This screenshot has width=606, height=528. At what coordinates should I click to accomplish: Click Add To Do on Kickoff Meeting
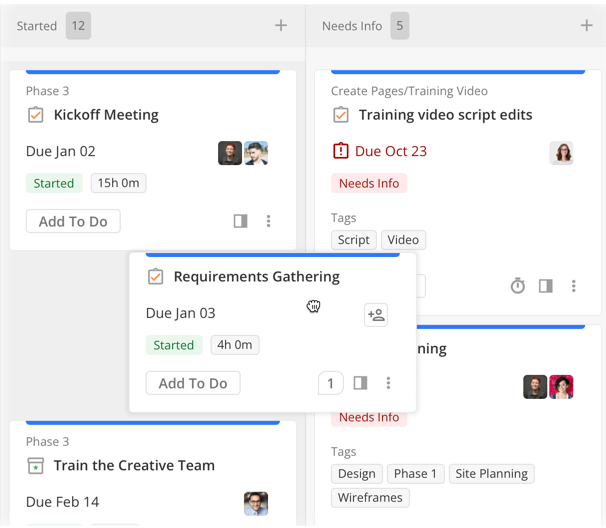point(73,221)
